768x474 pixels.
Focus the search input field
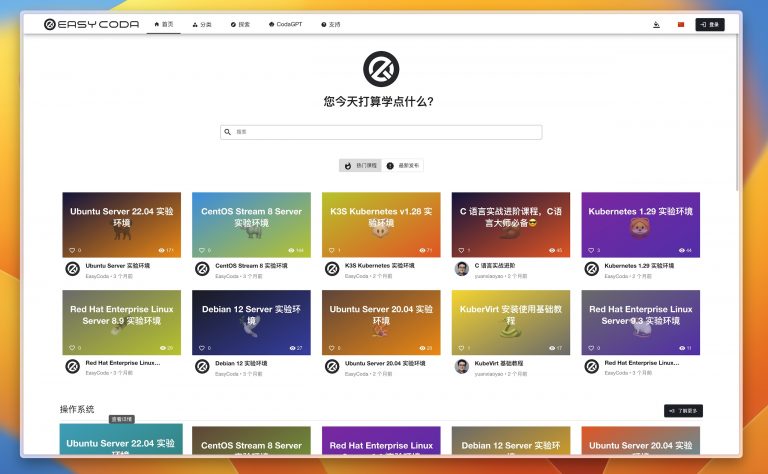pos(381,132)
